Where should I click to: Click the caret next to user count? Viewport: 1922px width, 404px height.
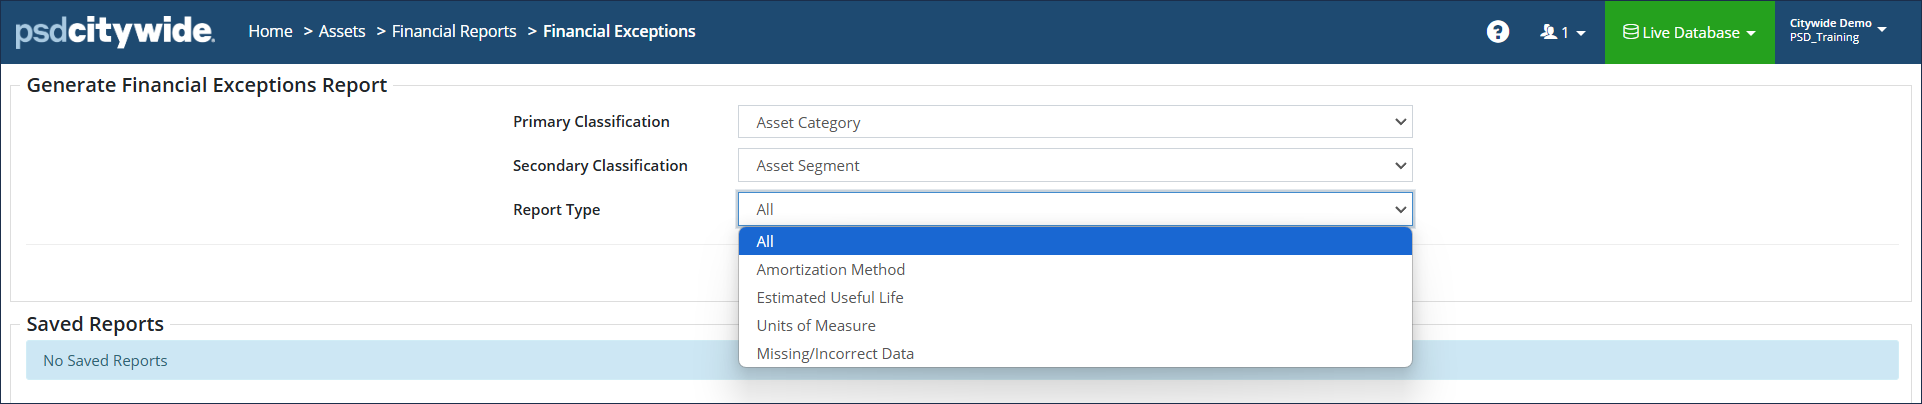tap(1581, 33)
